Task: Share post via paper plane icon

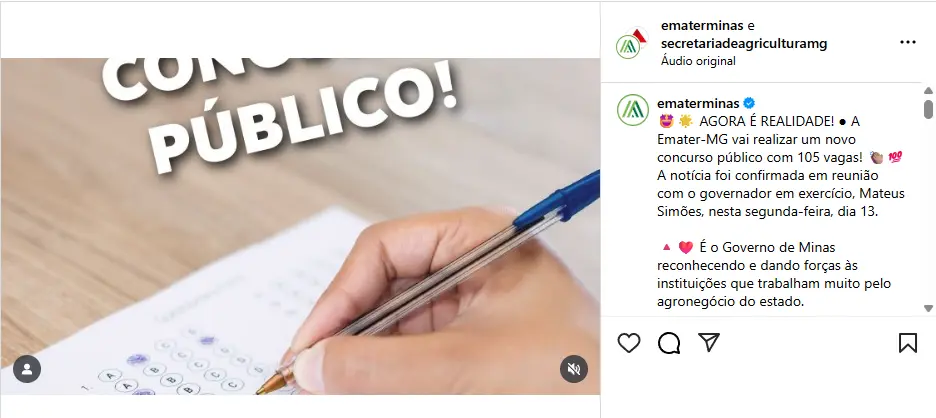Action: coord(709,342)
